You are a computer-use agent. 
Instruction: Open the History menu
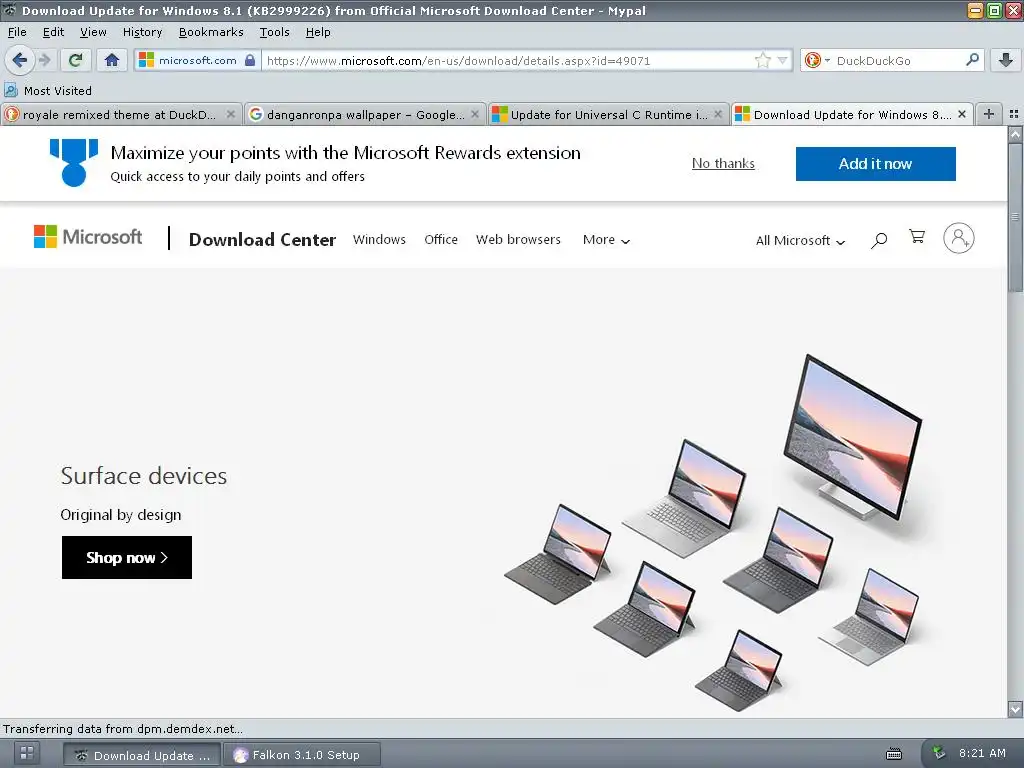click(142, 32)
